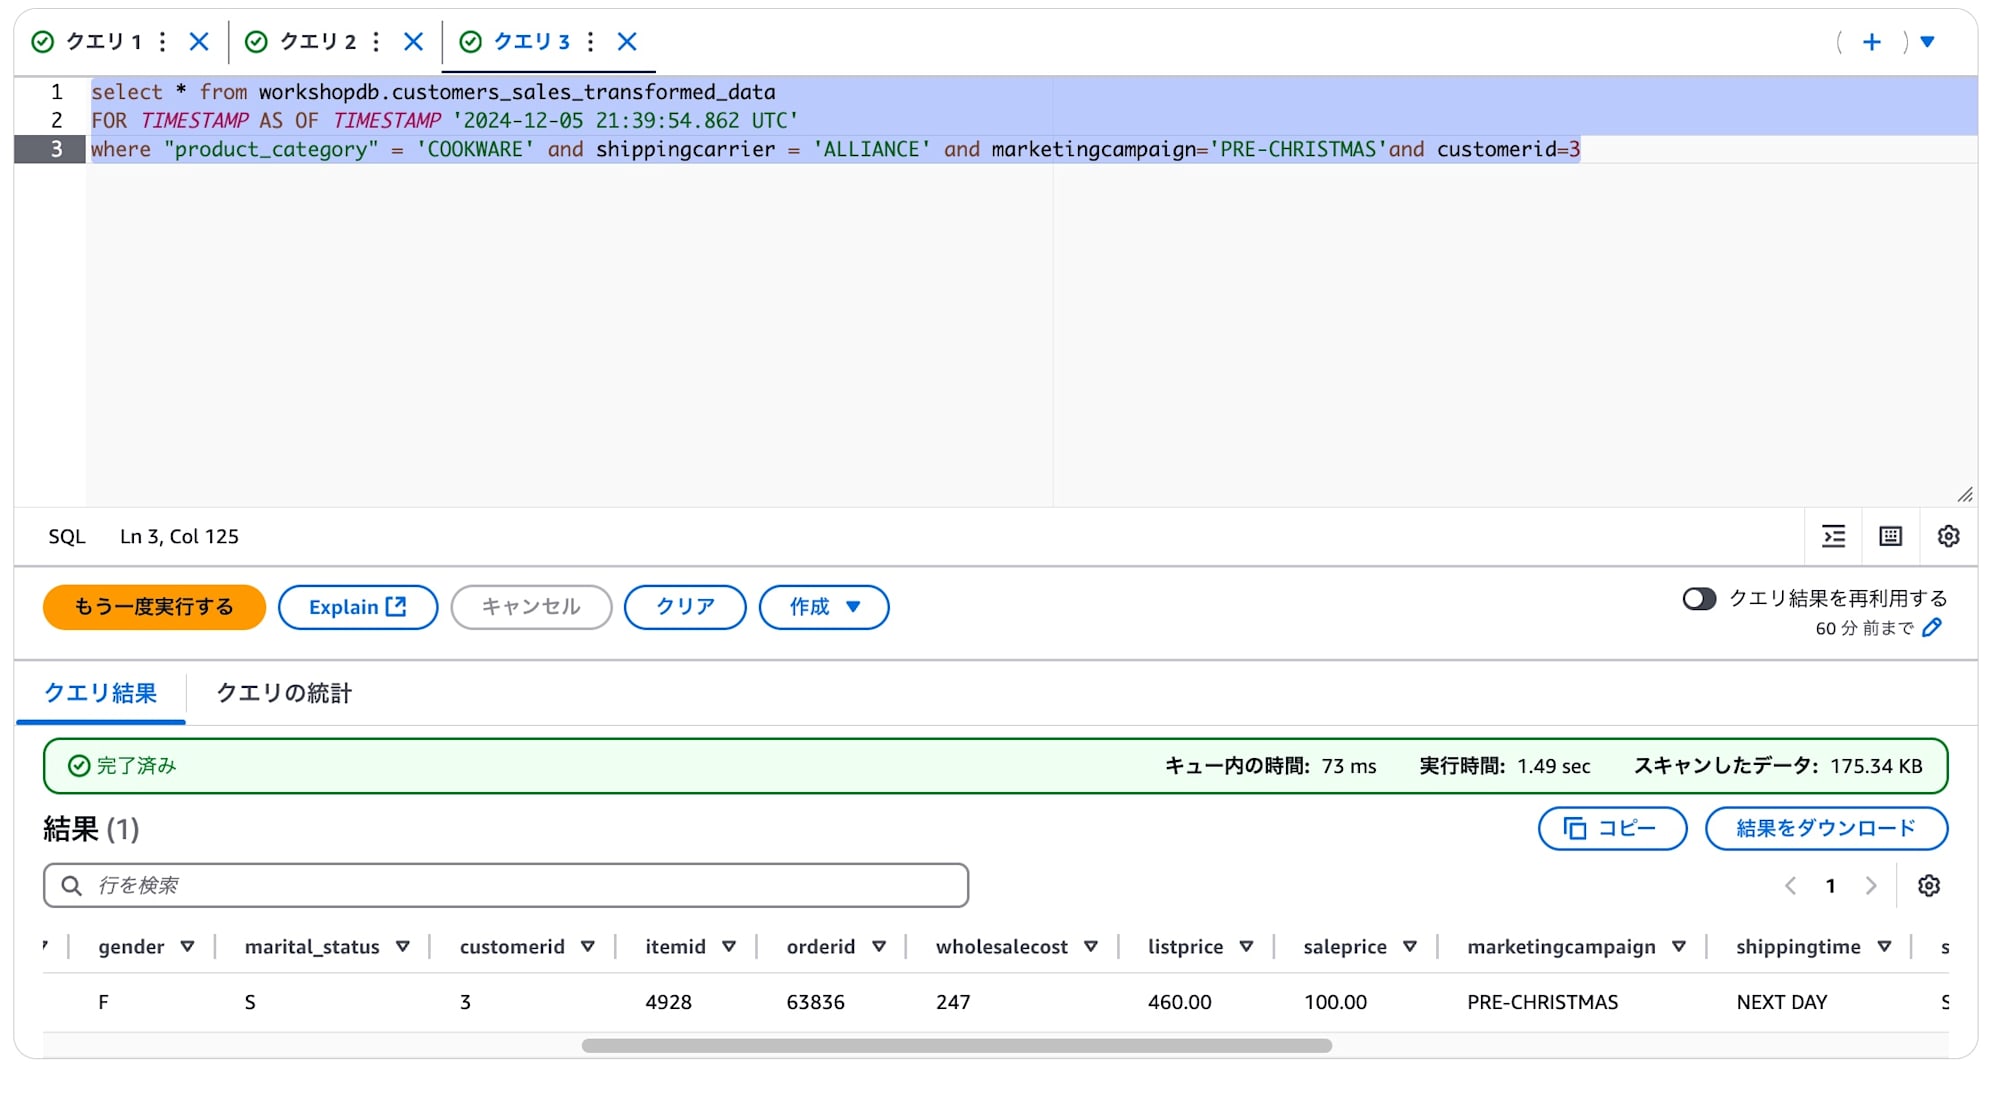2000x1094 pixels.
Task: Click workshopdb table name in editor
Action: (517, 92)
